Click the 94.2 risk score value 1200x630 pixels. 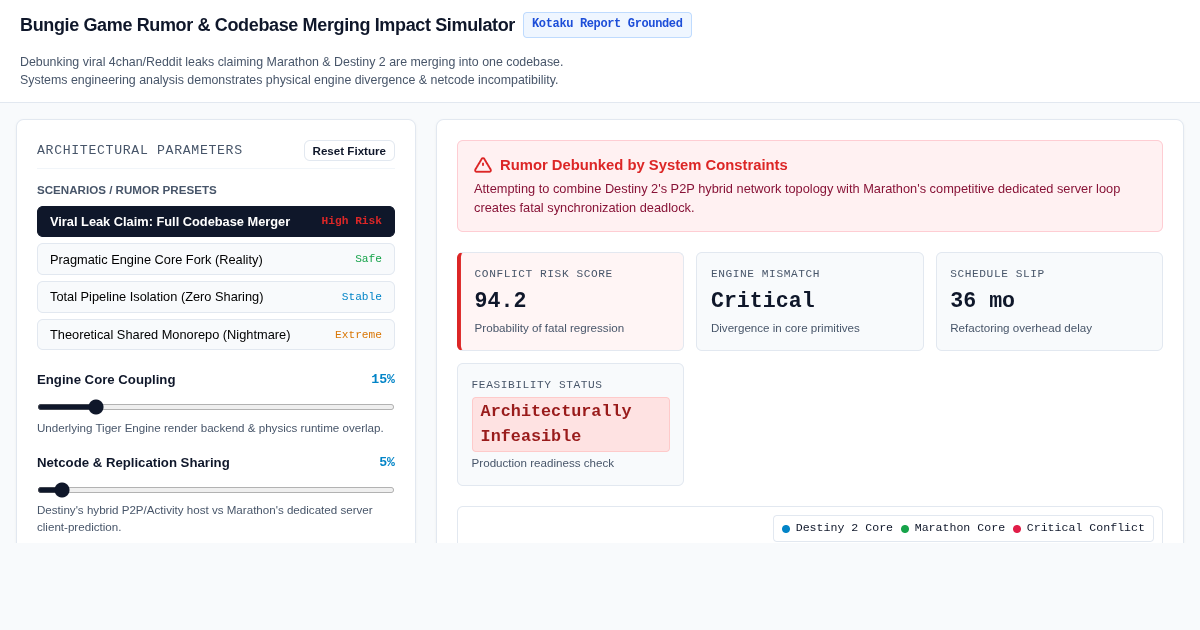500,301
